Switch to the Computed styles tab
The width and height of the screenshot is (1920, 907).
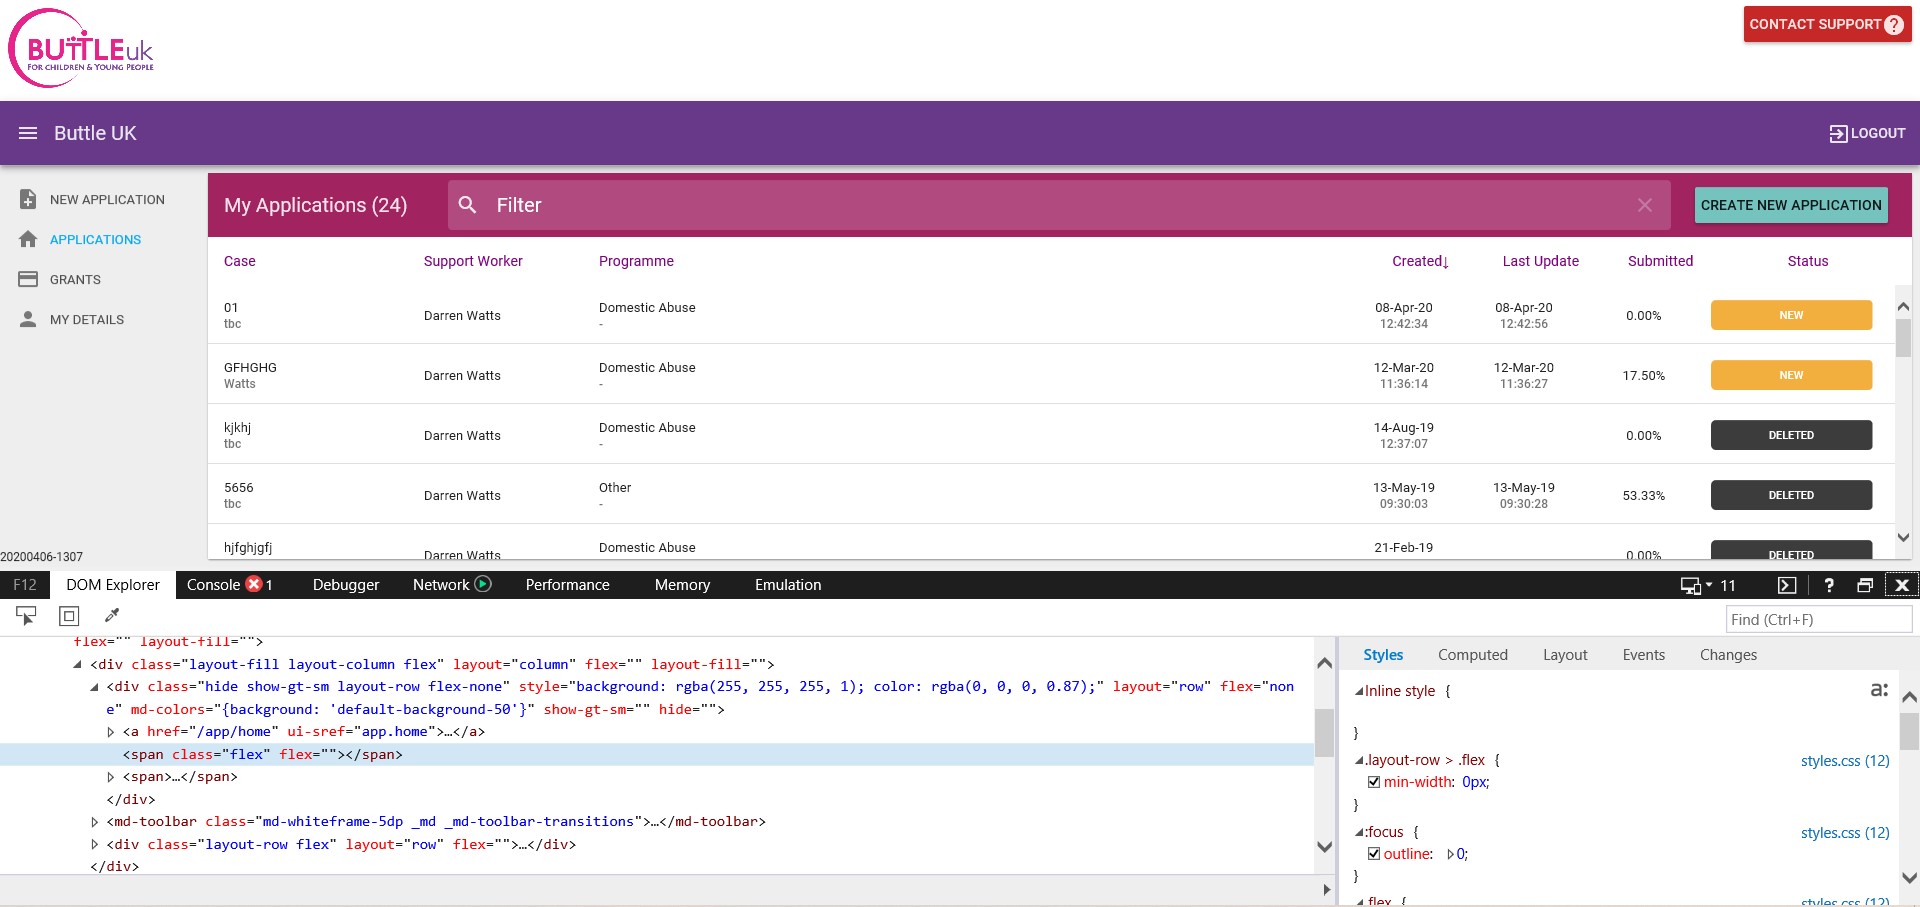[x=1472, y=655]
